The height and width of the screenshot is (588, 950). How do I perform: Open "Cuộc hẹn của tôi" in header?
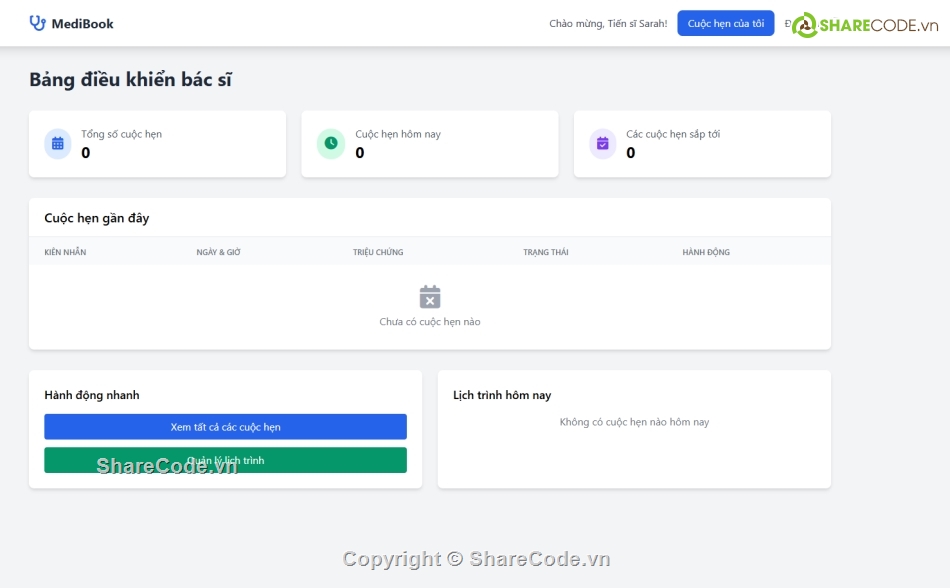(x=725, y=23)
